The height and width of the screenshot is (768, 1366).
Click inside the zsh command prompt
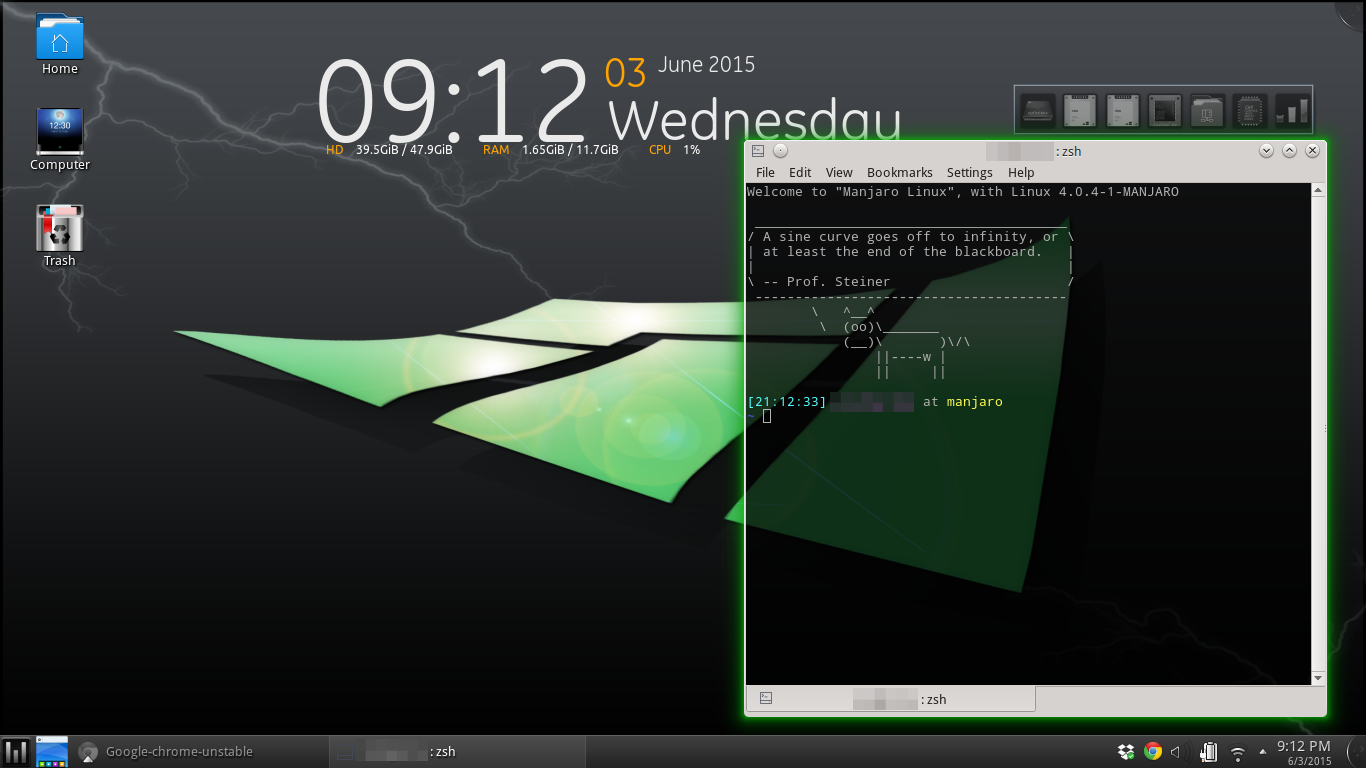pos(766,415)
